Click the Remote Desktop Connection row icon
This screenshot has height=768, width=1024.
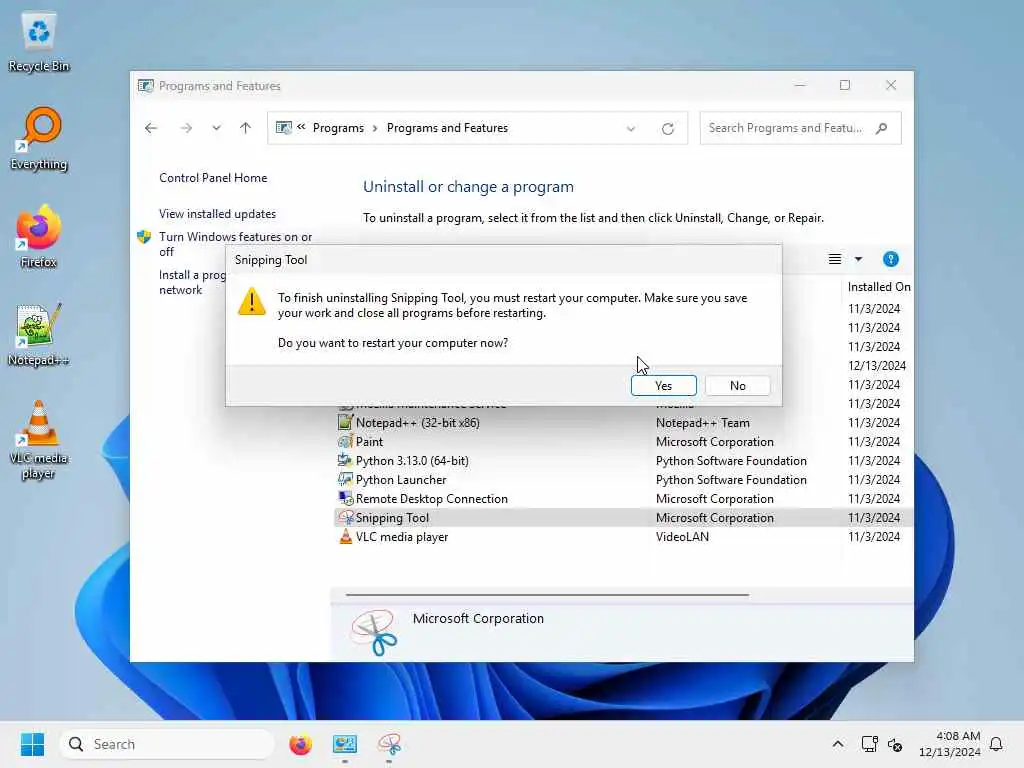[x=345, y=498]
